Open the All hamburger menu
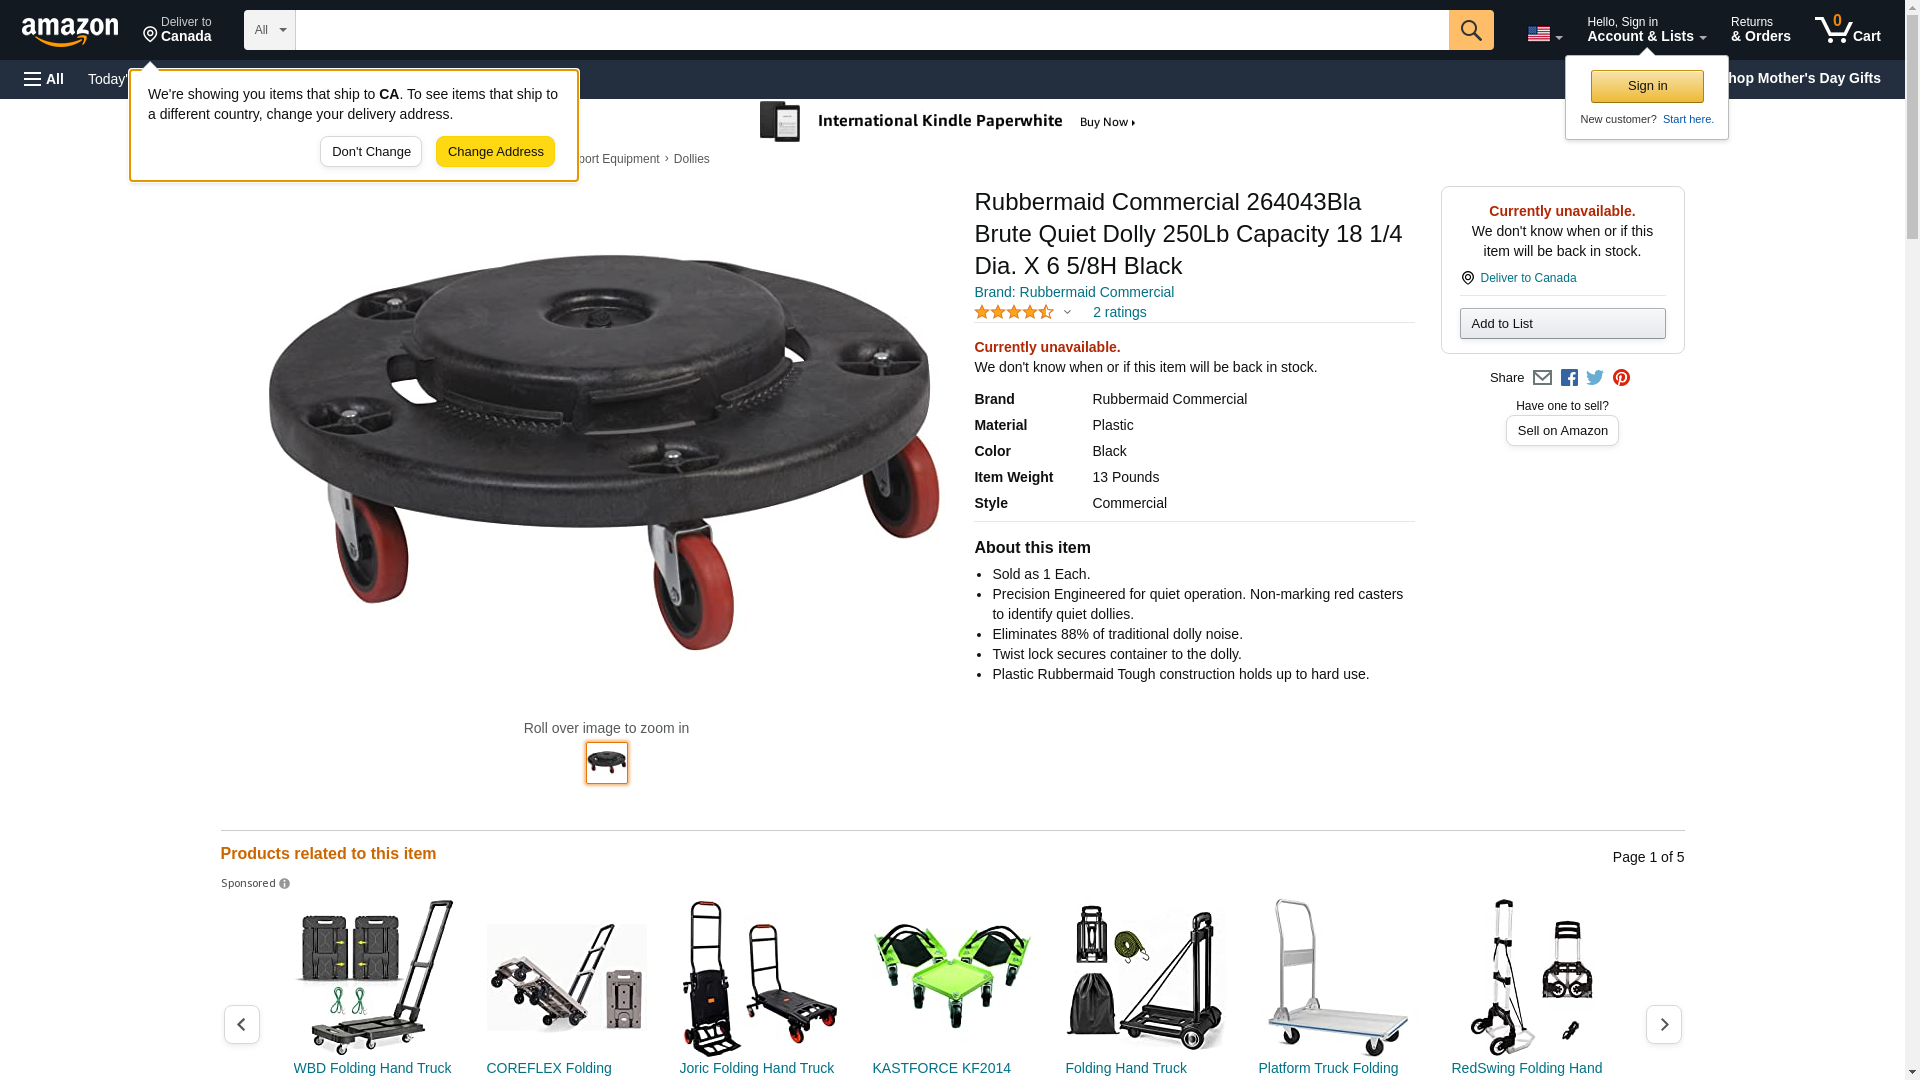The height and width of the screenshot is (1080, 1920). coord(44,79)
